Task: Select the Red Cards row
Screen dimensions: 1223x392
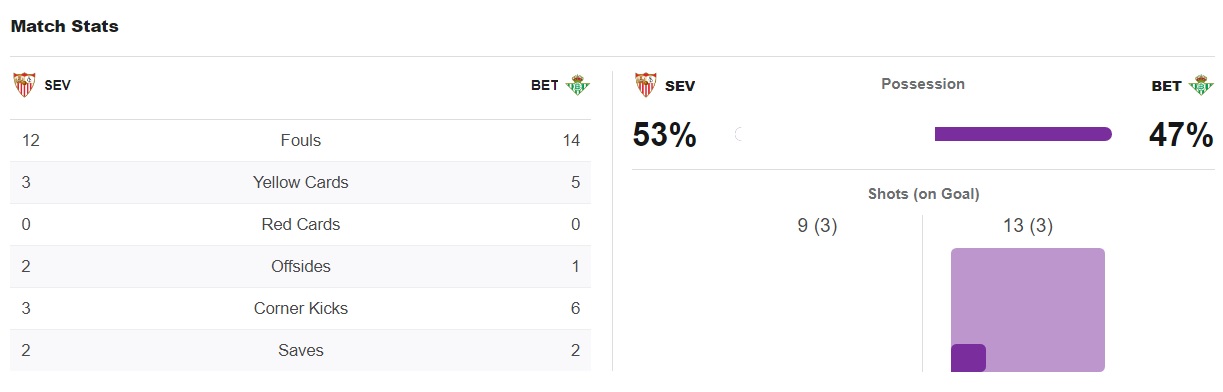Action: click(x=301, y=225)
